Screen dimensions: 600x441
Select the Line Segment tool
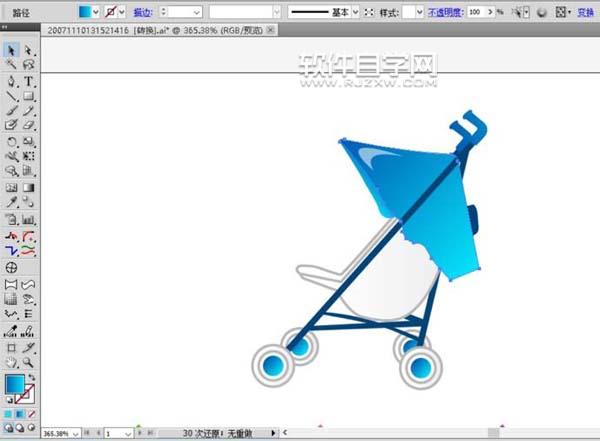click(x=11, y=96)
